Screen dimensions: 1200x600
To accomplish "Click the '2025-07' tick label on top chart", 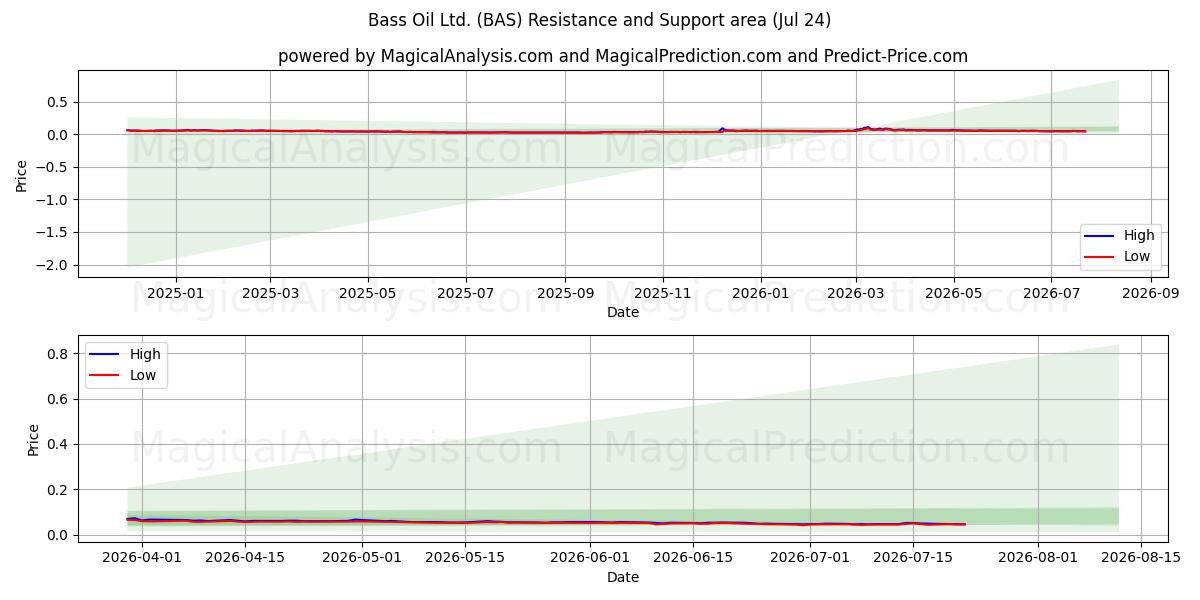I will click(x=466, y=294).
